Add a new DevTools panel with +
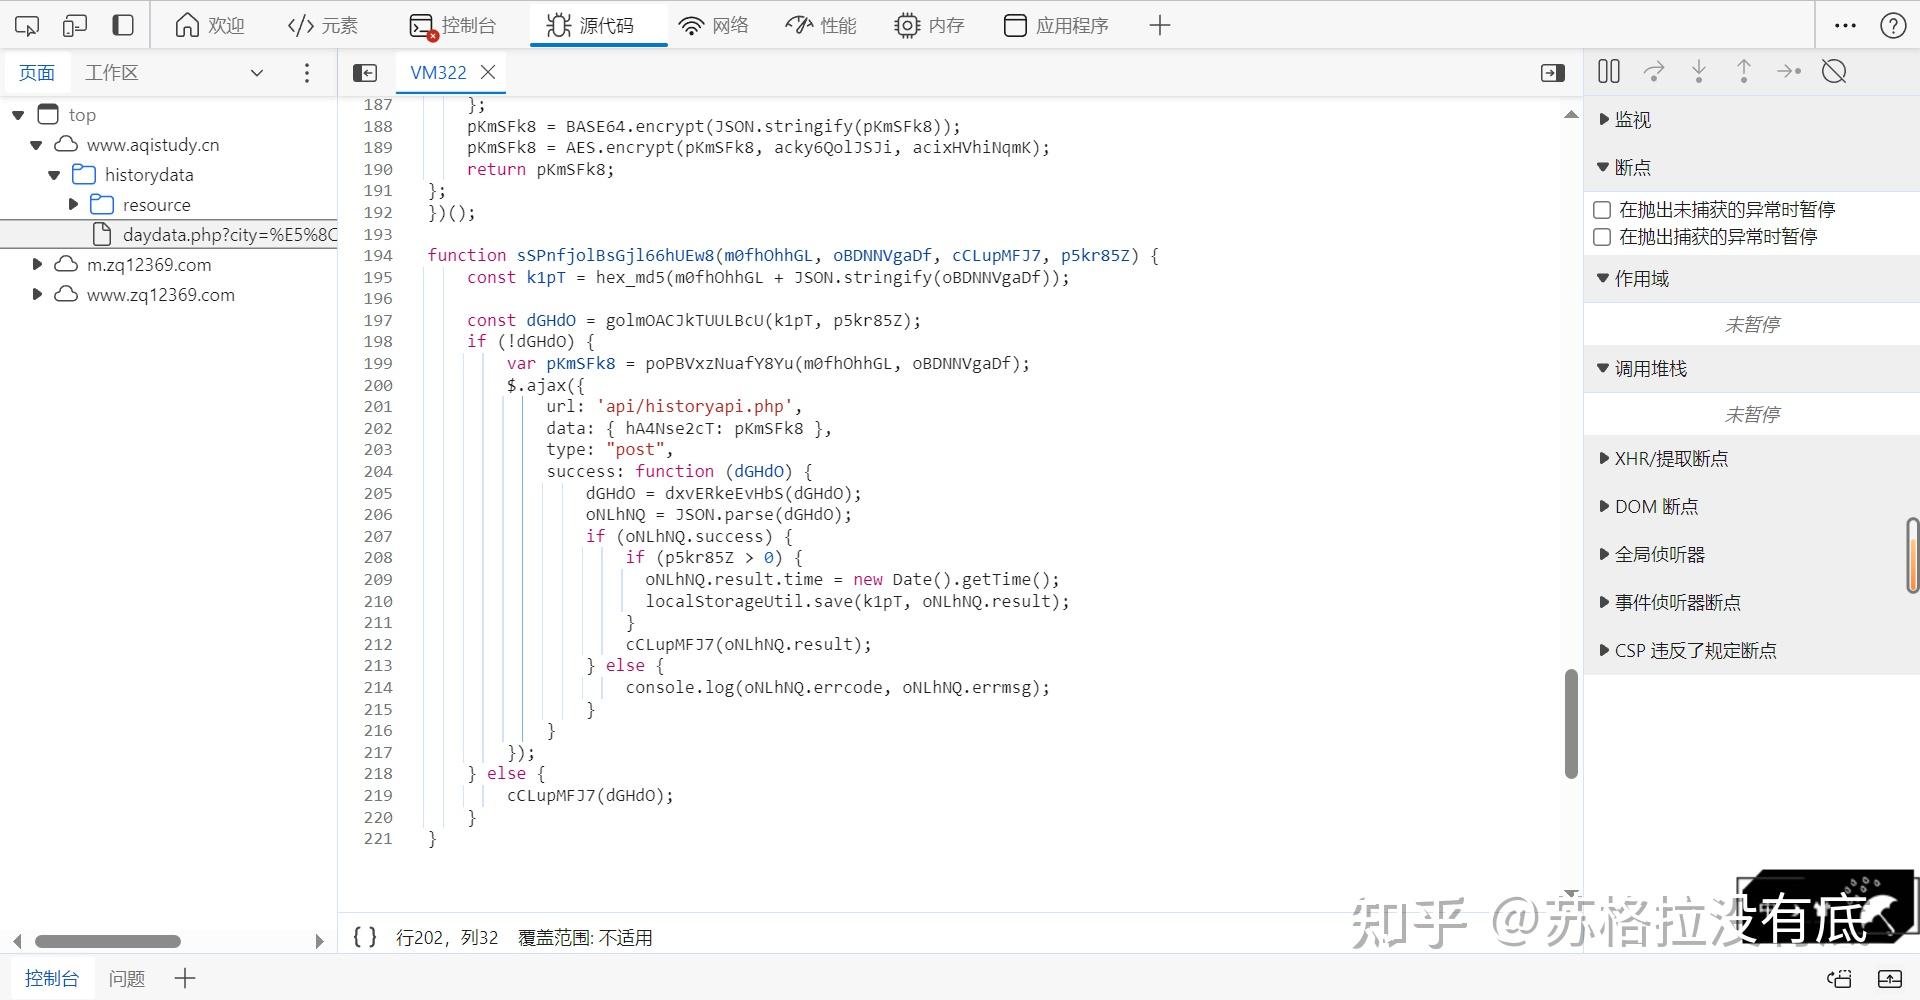The width and height of the screenshot is (1920, 1000). click(1159, 24)
